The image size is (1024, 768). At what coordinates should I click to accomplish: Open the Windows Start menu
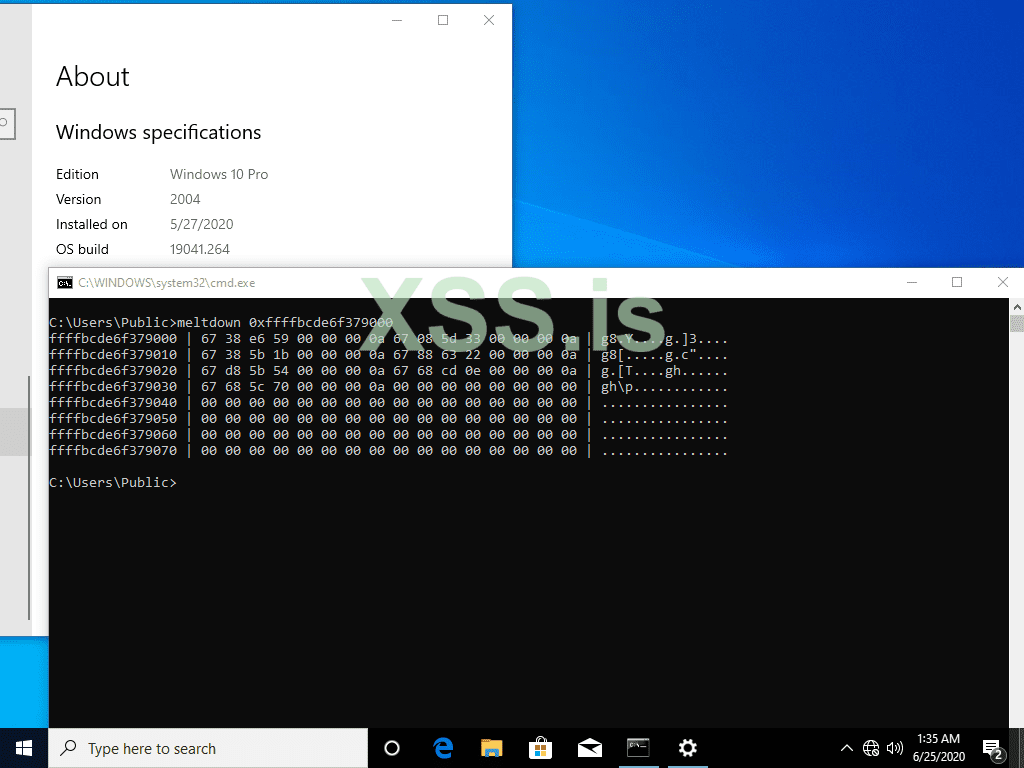point(23,748)
